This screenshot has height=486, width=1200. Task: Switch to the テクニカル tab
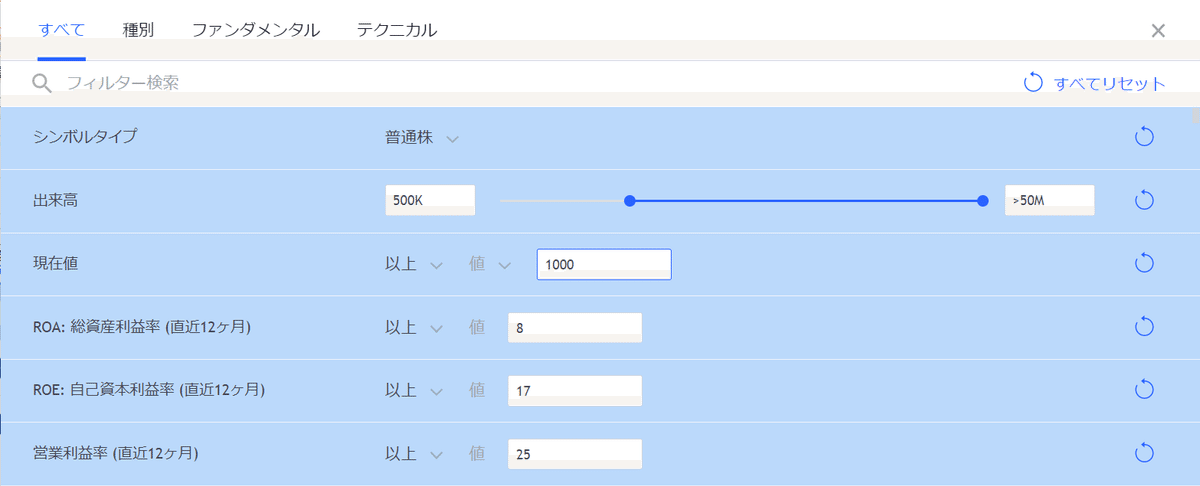pyautogui.click(x=396, y=30)
